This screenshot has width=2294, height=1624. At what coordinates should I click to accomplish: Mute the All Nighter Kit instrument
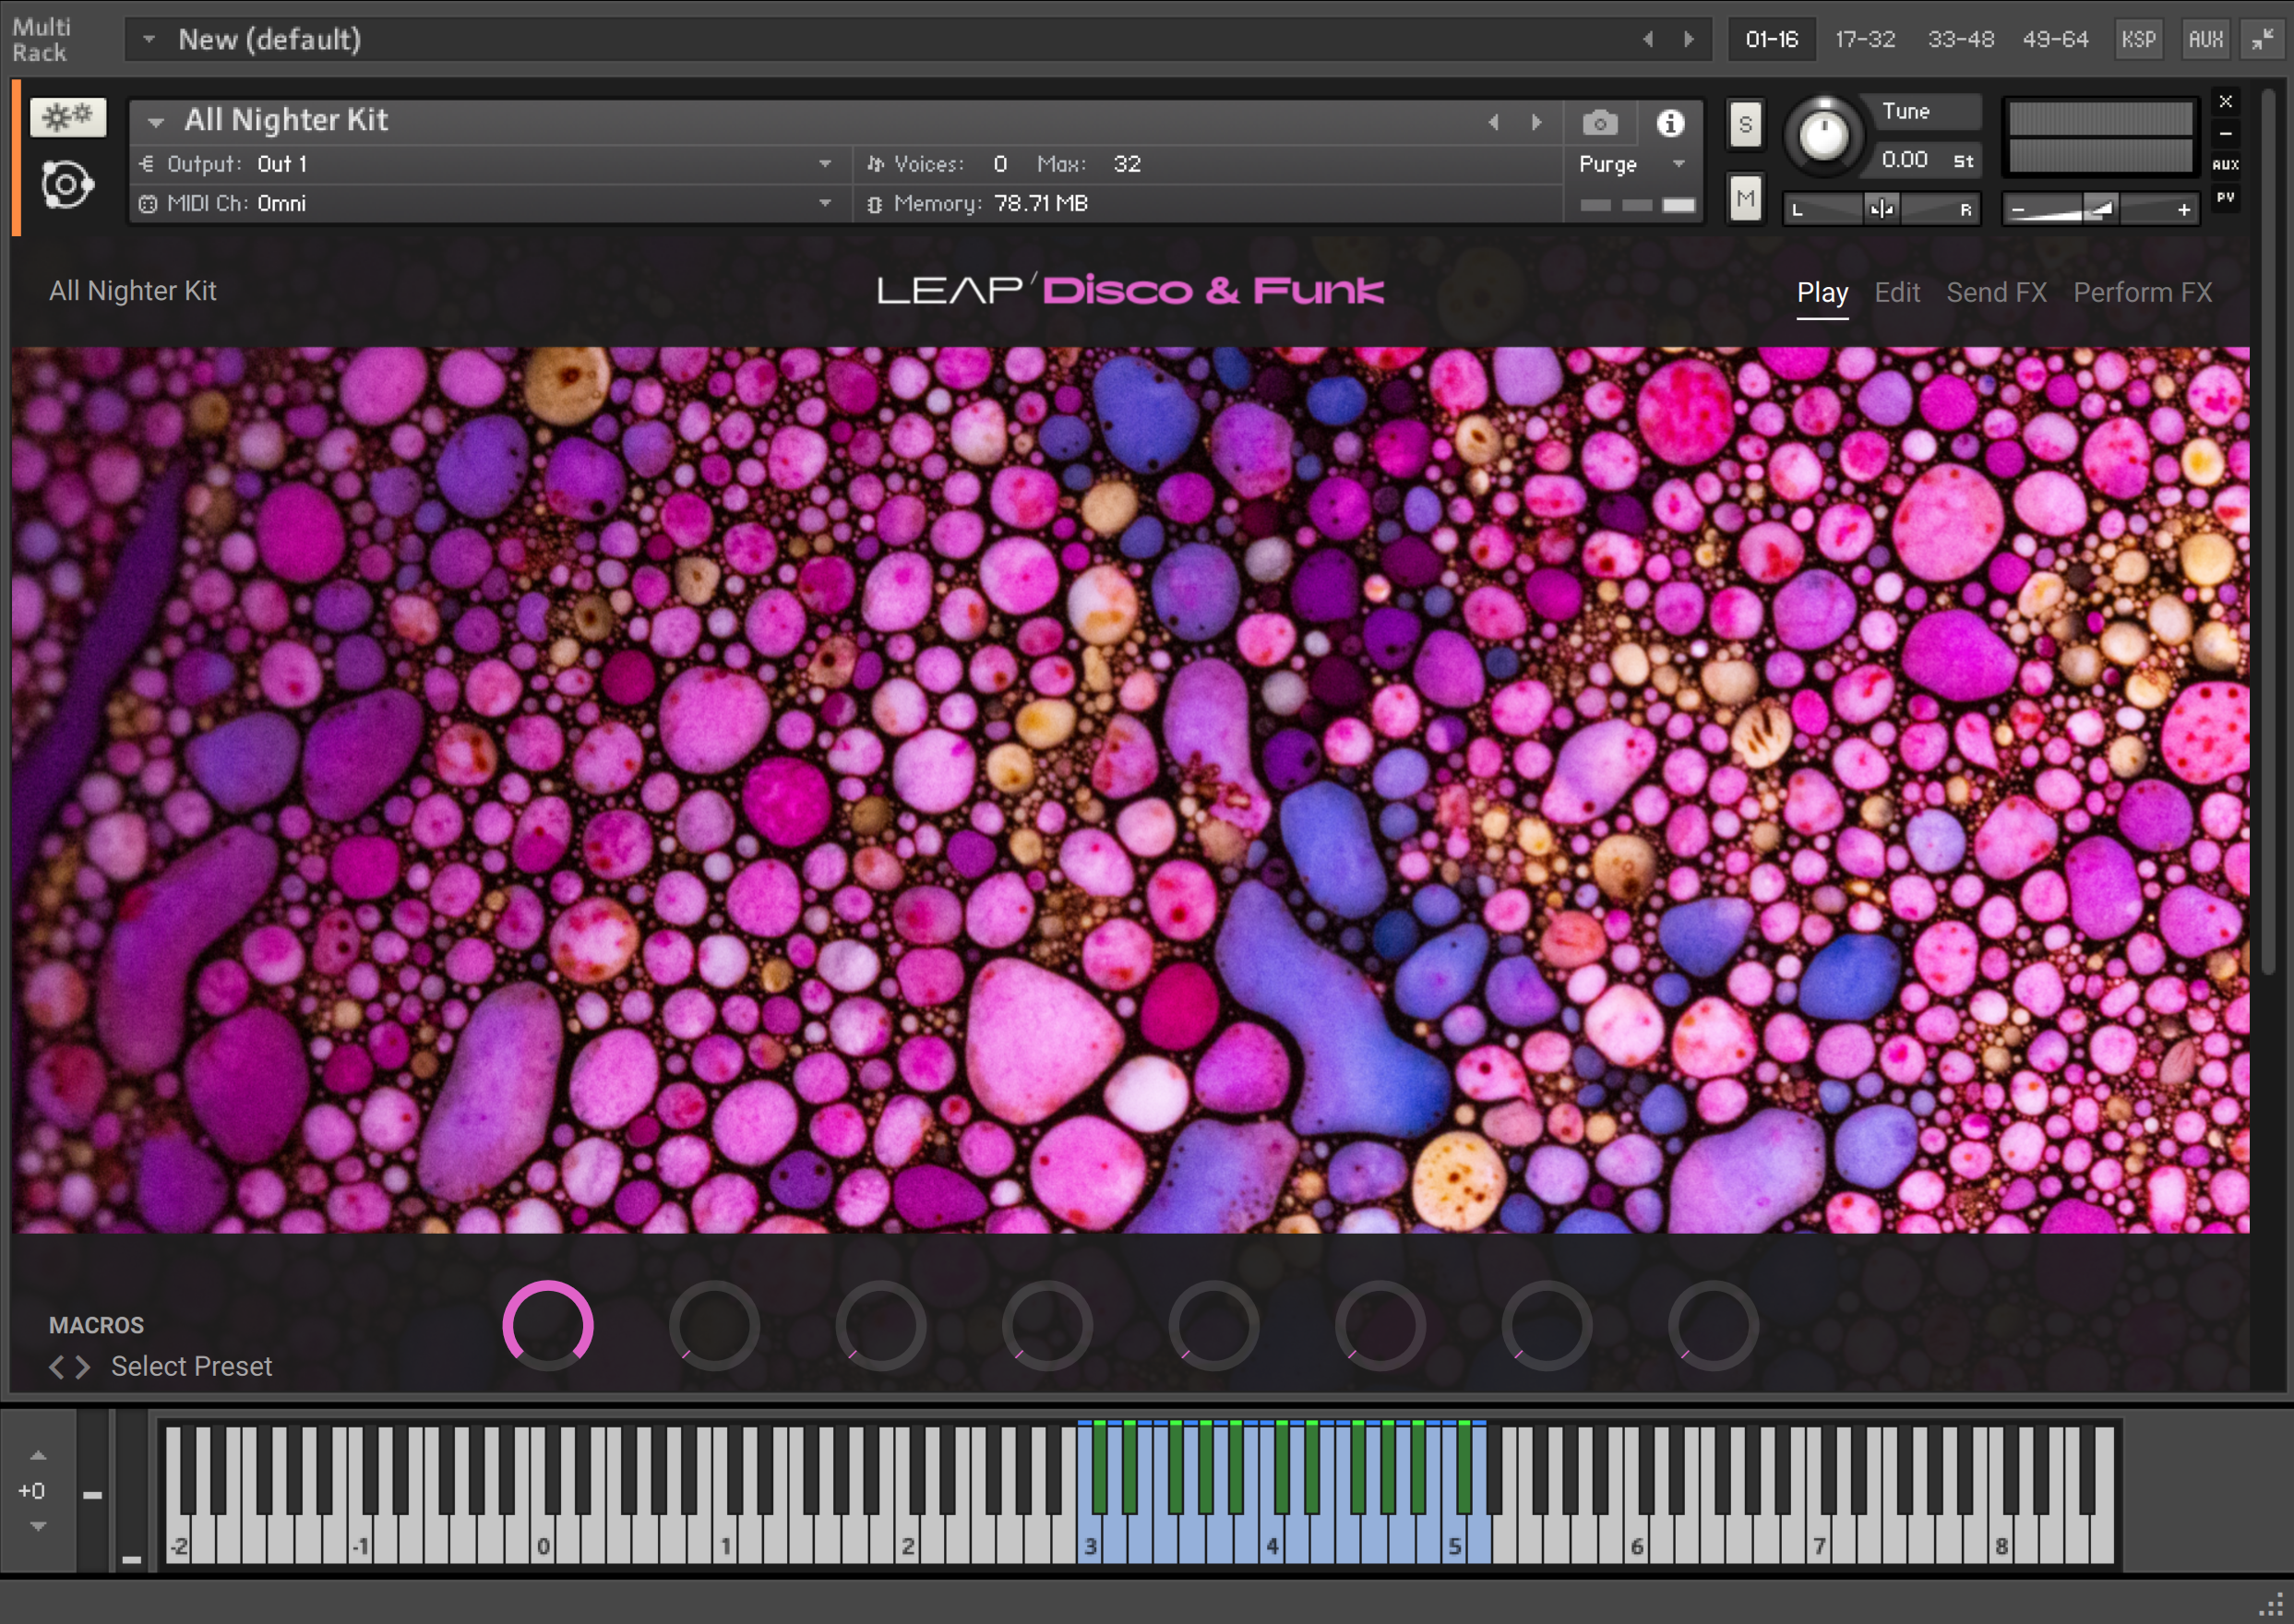1745,198
